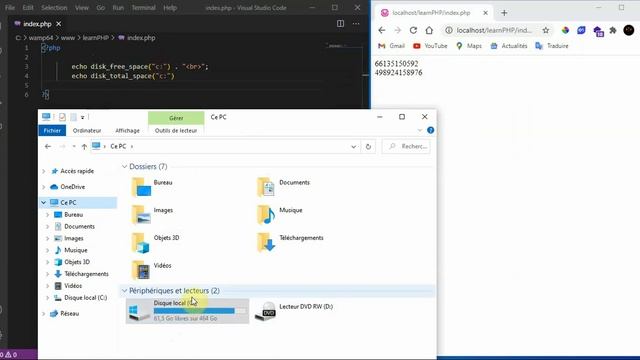The width and height of the screenshot is (640, 360).
Task: Bookmark this page with star icon
Action: pos(546,30)
